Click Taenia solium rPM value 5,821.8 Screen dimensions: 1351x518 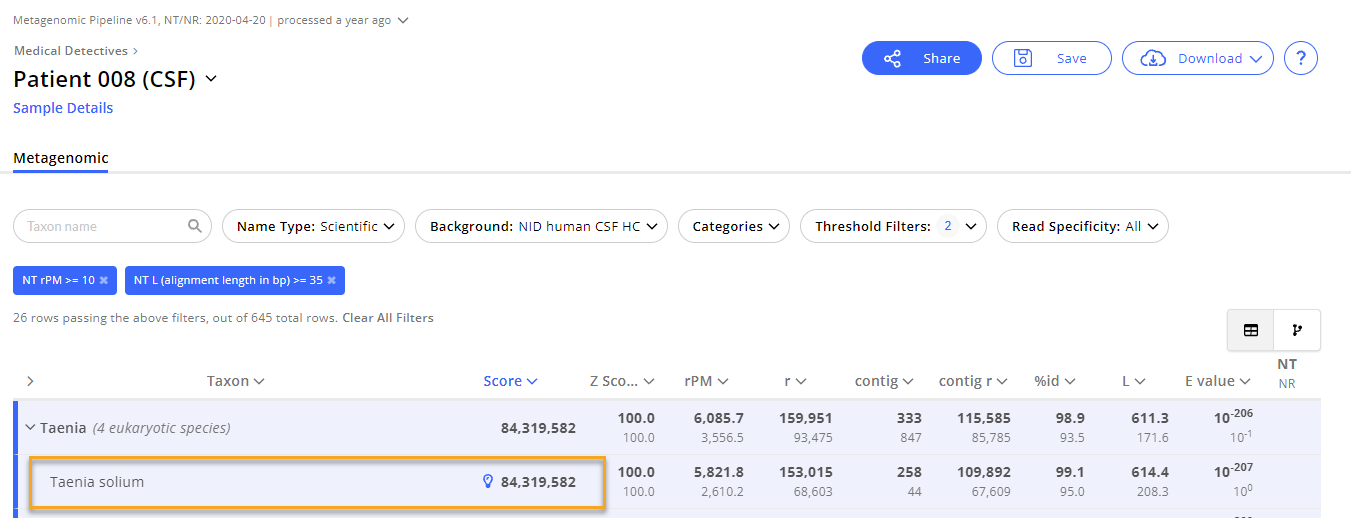coord(718,472)
